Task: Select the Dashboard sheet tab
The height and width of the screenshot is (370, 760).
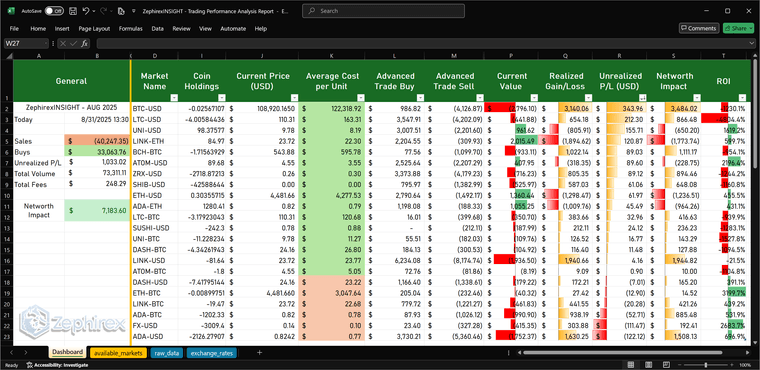Action: tap(67, 352)
